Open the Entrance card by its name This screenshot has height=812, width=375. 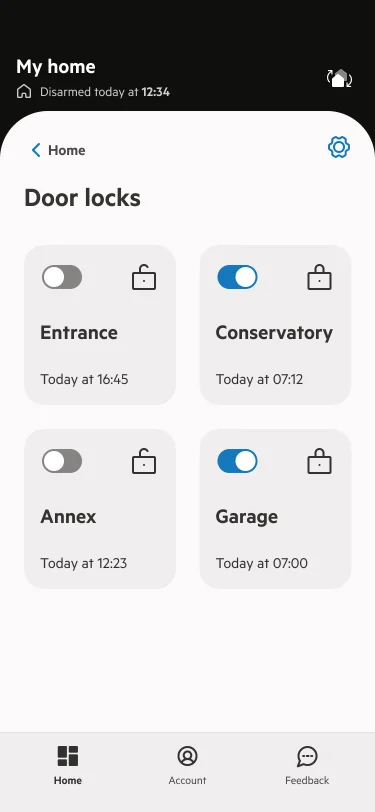pos(79,332)
